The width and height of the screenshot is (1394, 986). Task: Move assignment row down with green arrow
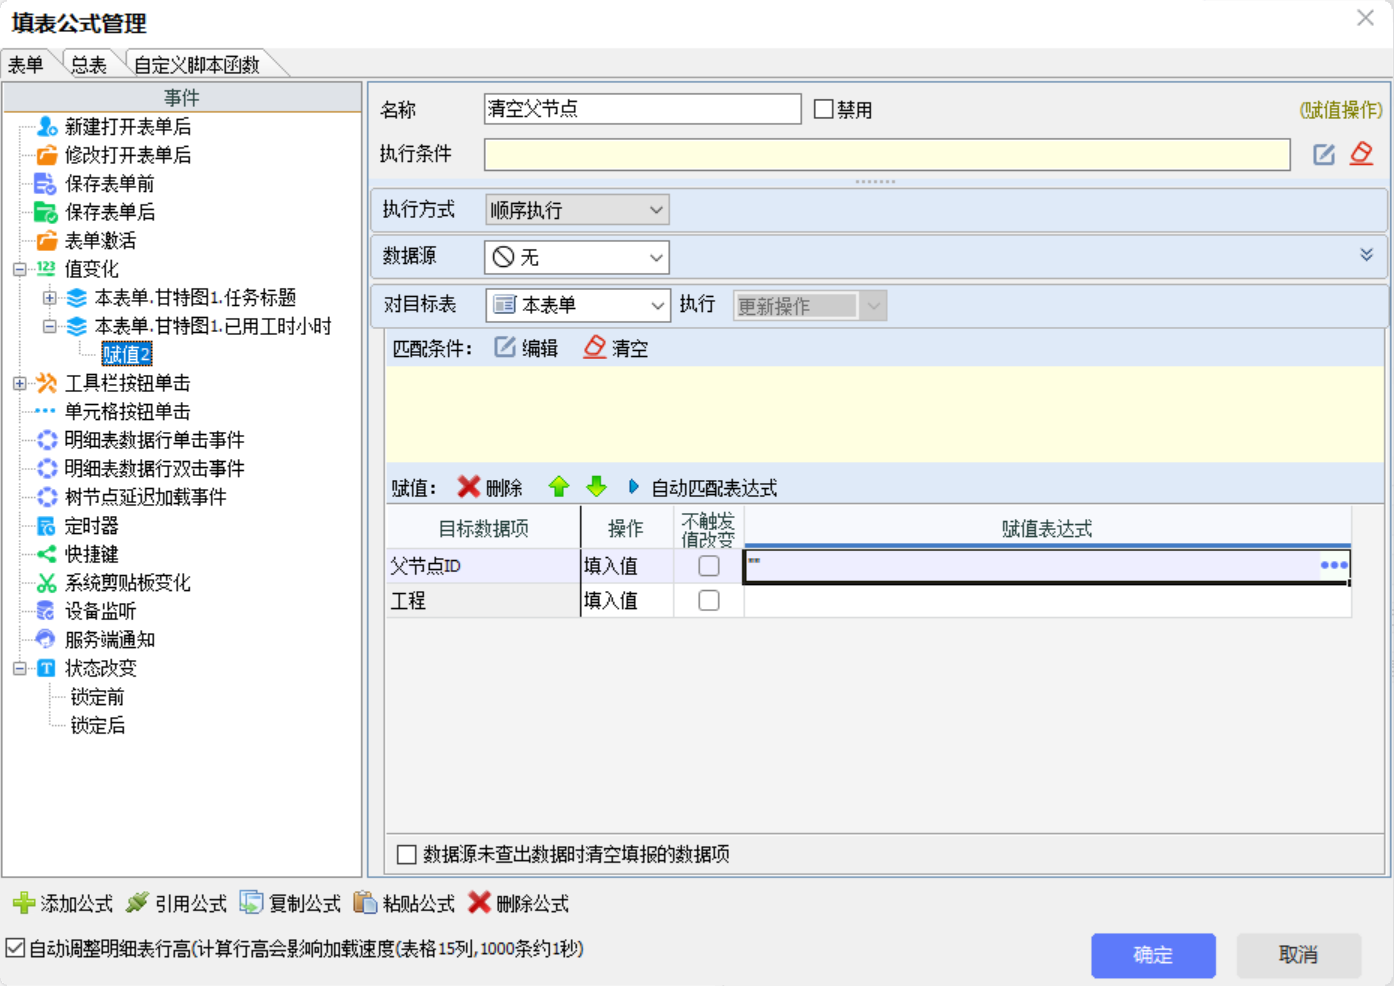[597, 487]
